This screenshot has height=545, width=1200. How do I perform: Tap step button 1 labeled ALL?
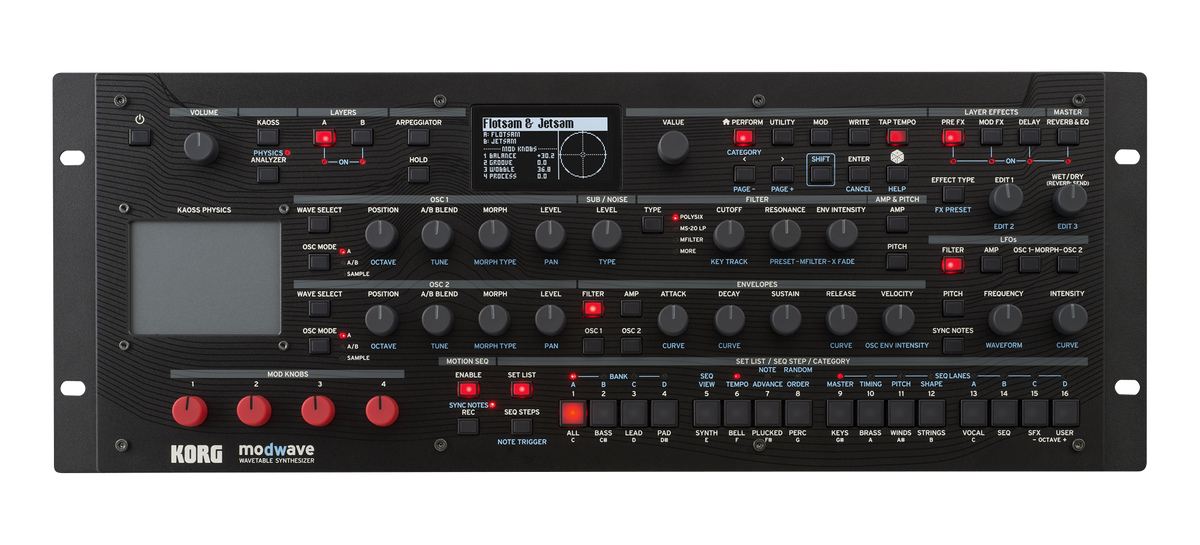(573, 413)
